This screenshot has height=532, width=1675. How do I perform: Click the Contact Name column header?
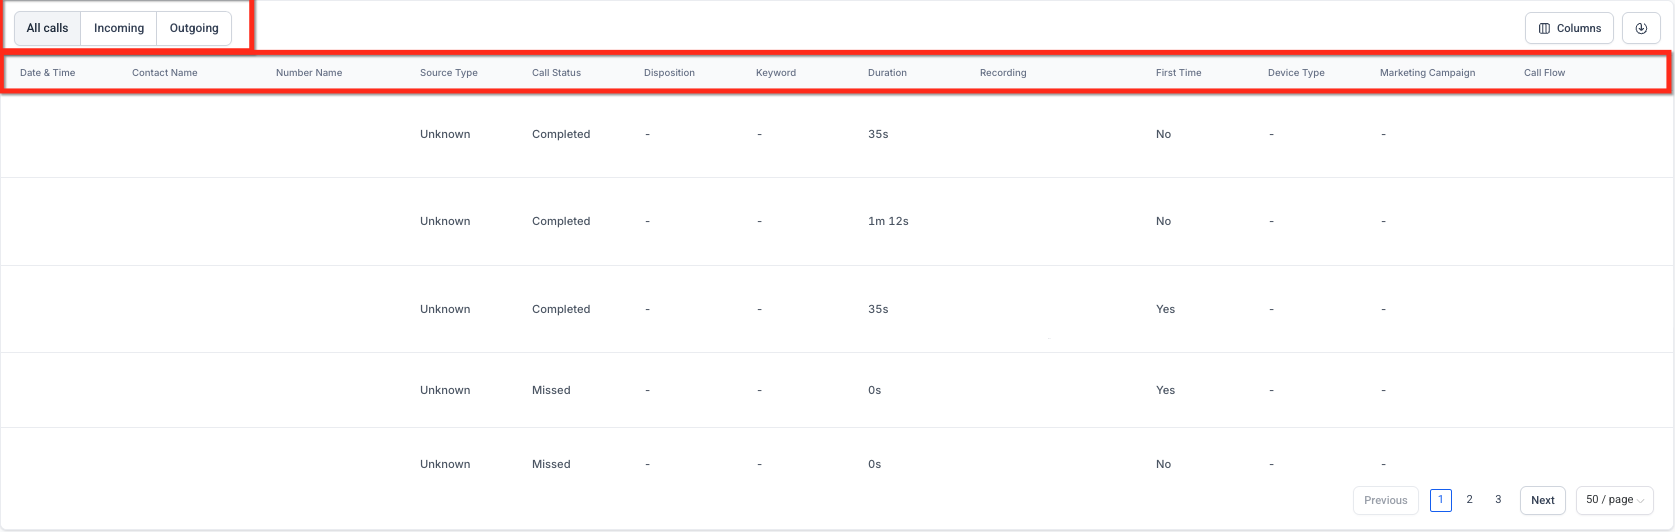[165, 73]
